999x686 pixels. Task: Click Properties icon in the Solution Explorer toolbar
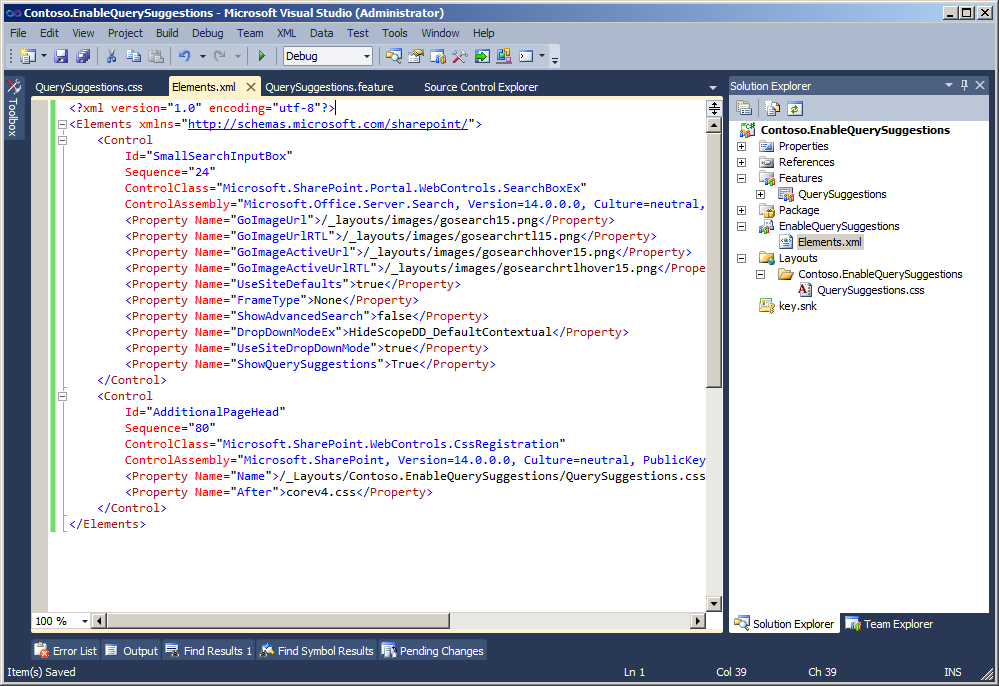click(x=744, y=108)
